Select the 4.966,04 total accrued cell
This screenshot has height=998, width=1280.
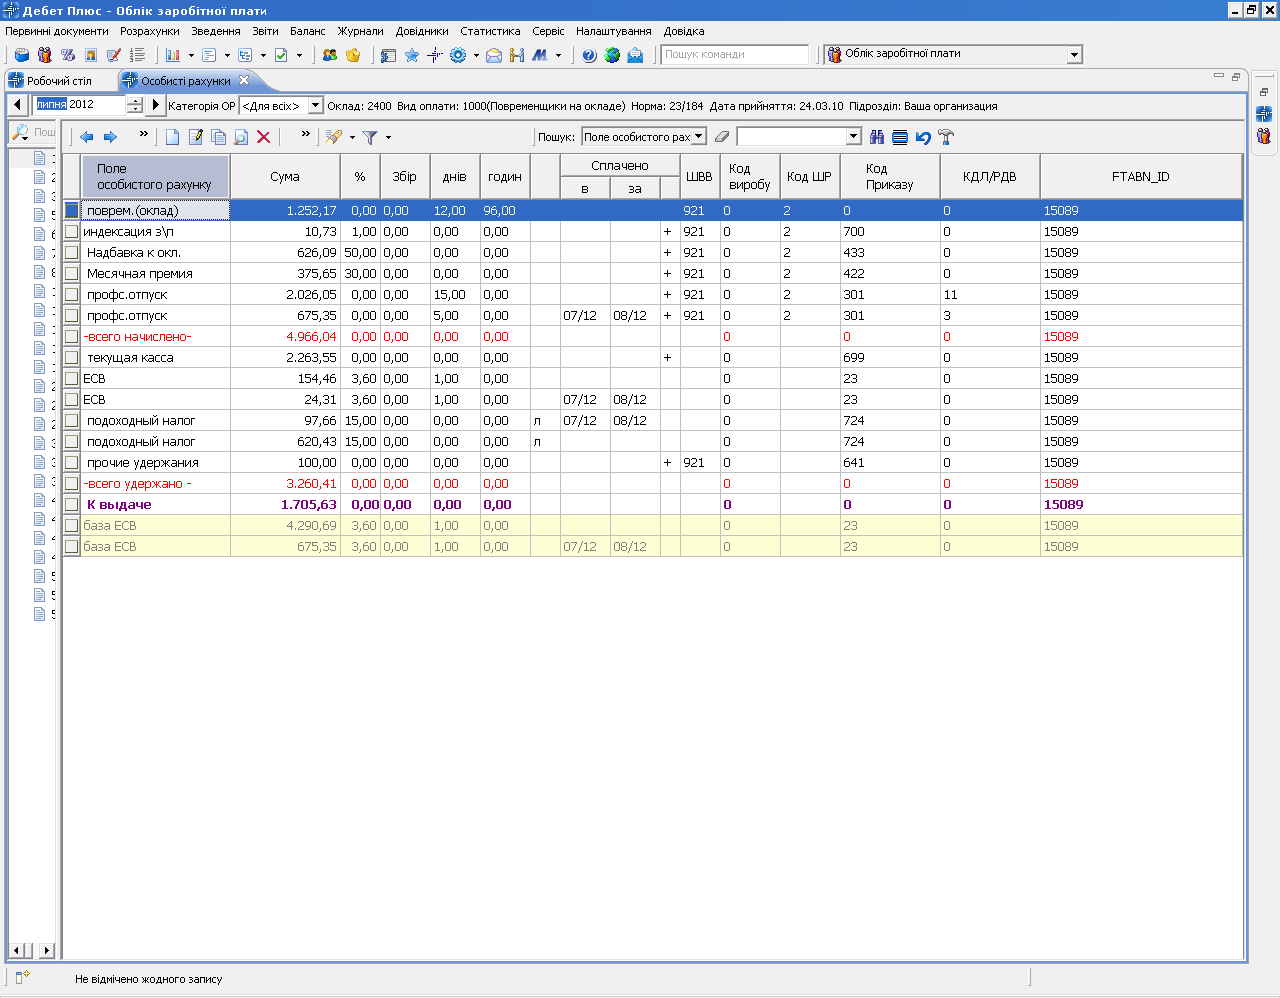[x=286, y=336]
